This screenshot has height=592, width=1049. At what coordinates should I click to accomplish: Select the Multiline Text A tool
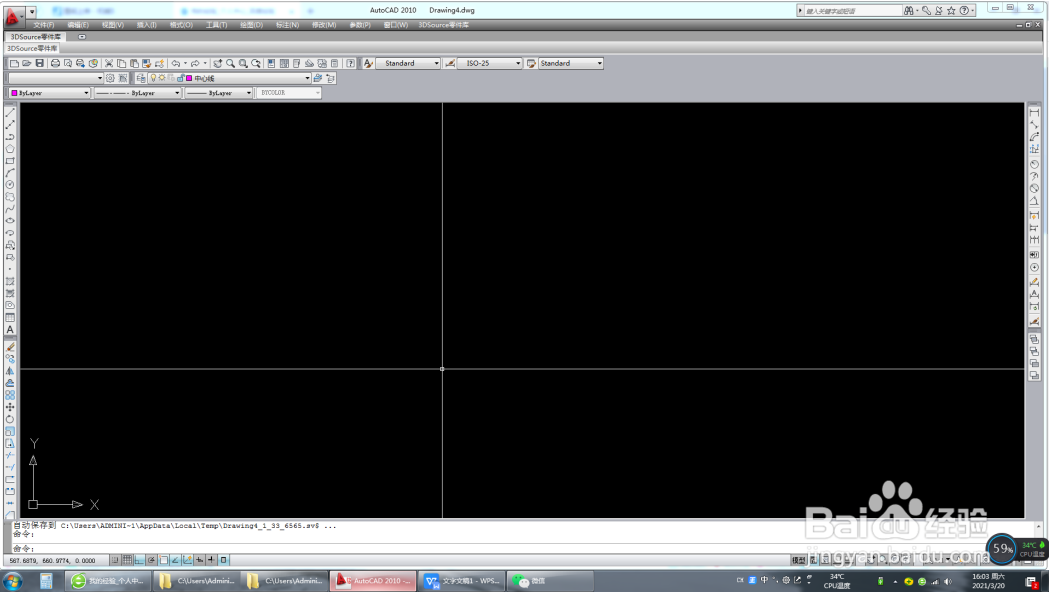coord(10,329)
